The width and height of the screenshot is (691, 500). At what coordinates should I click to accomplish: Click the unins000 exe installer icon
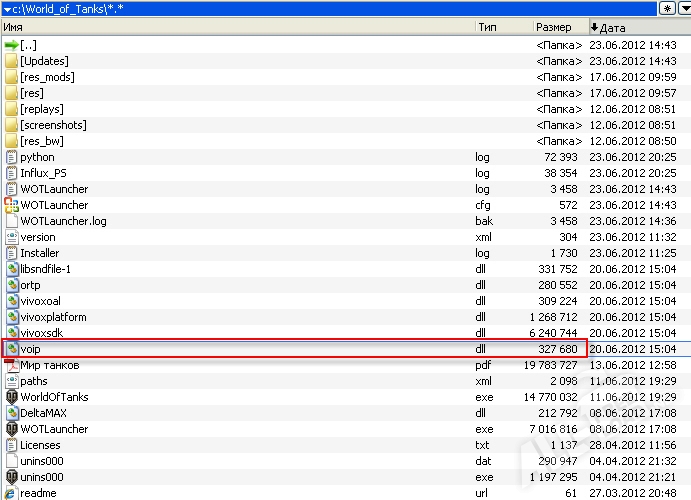(x=11, y=477)
